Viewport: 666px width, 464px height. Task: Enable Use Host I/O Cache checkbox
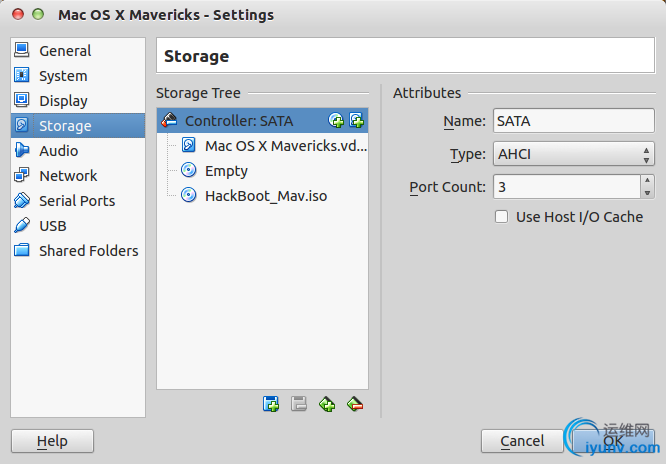coord(502,217)
